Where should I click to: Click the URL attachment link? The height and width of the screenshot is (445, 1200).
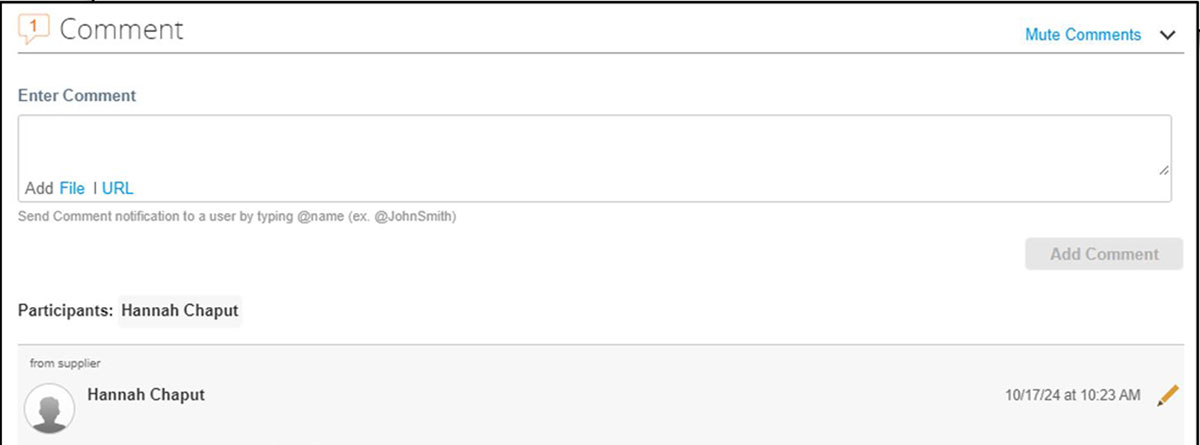tap(117, 188)
